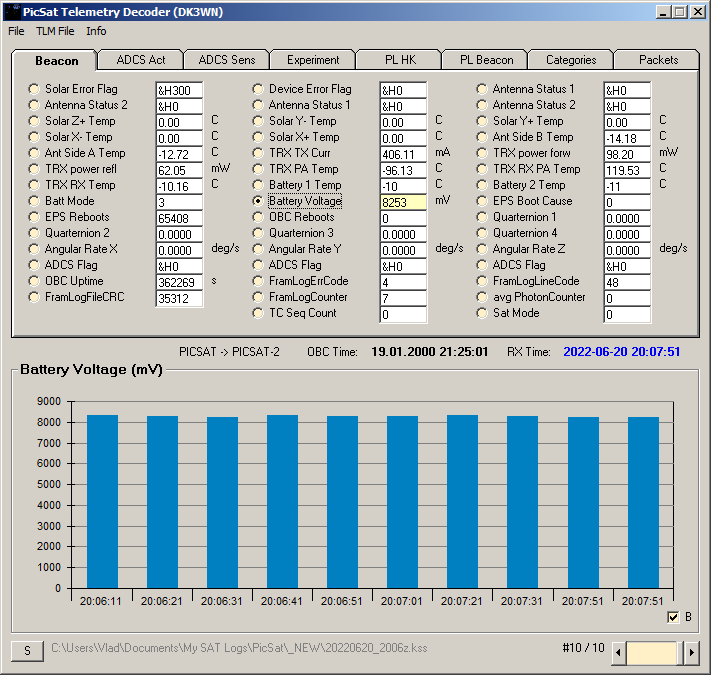
Task: Select the FramLogFileCRC radio button
Action: (x=34, y=297)
